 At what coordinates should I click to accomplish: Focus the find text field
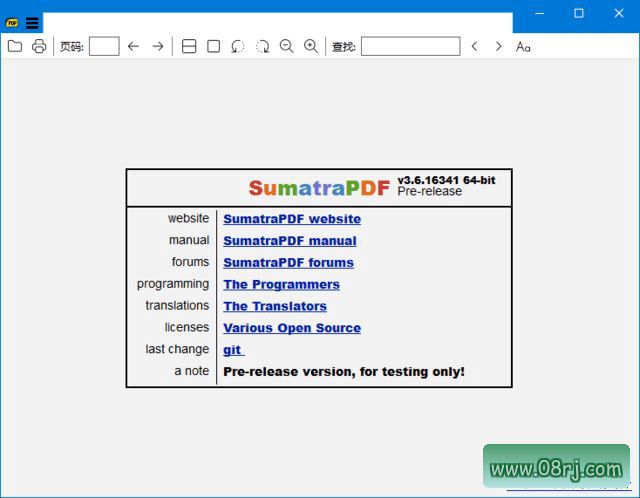411,46
